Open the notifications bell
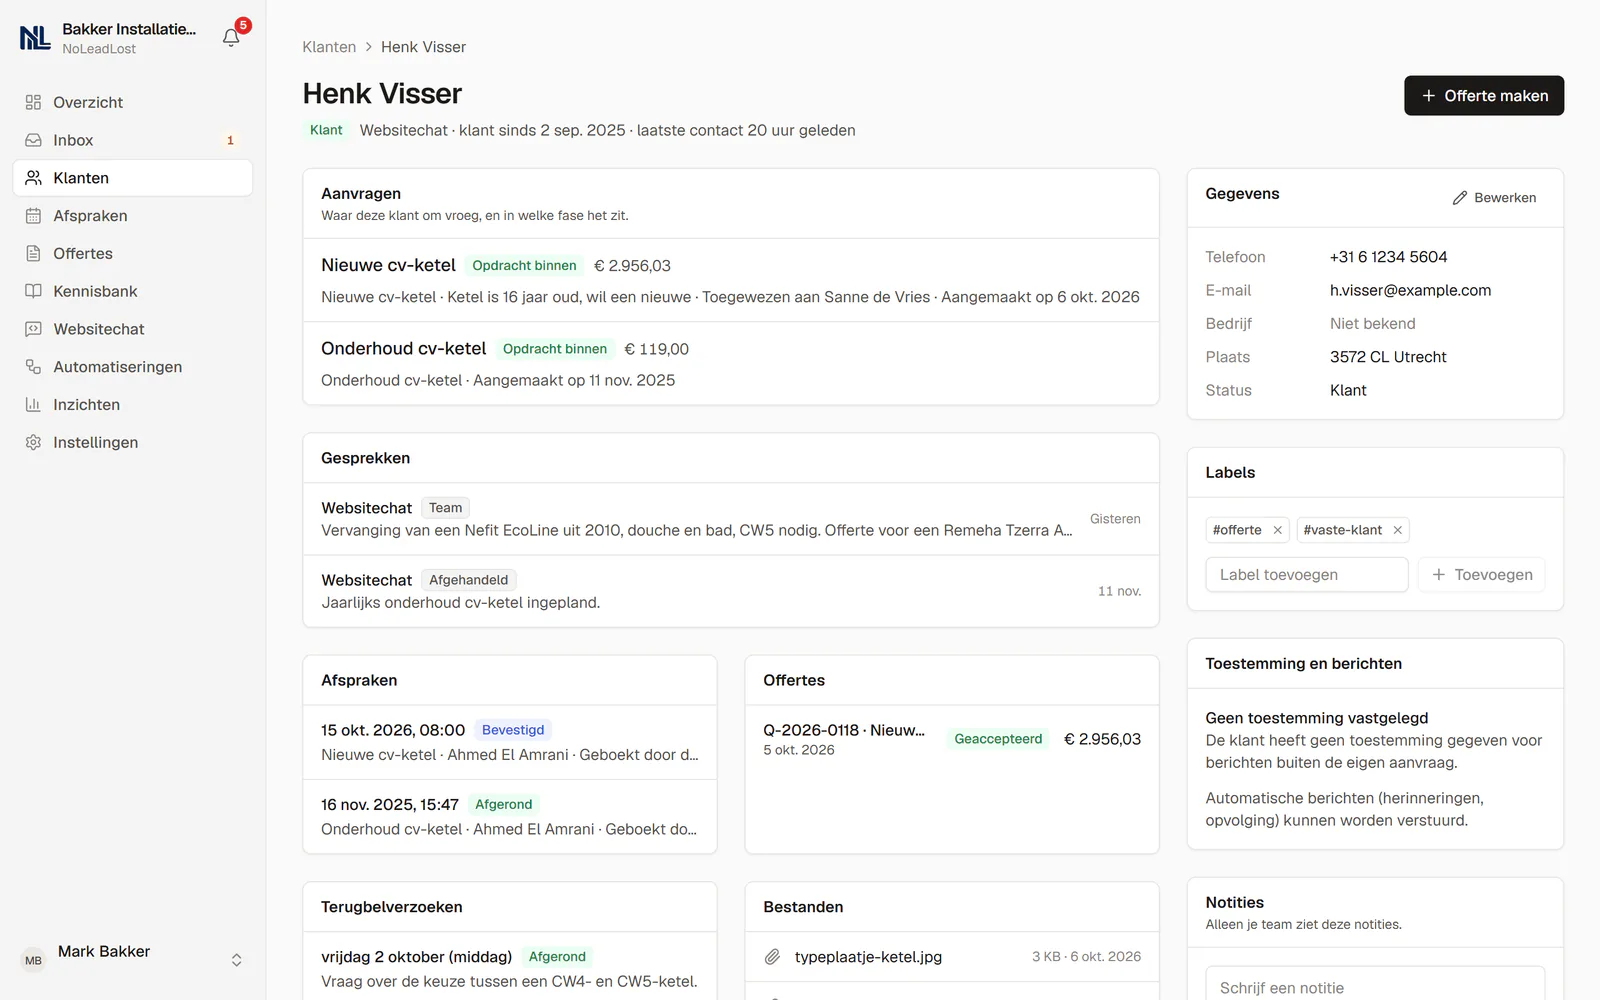 point(231,38)
